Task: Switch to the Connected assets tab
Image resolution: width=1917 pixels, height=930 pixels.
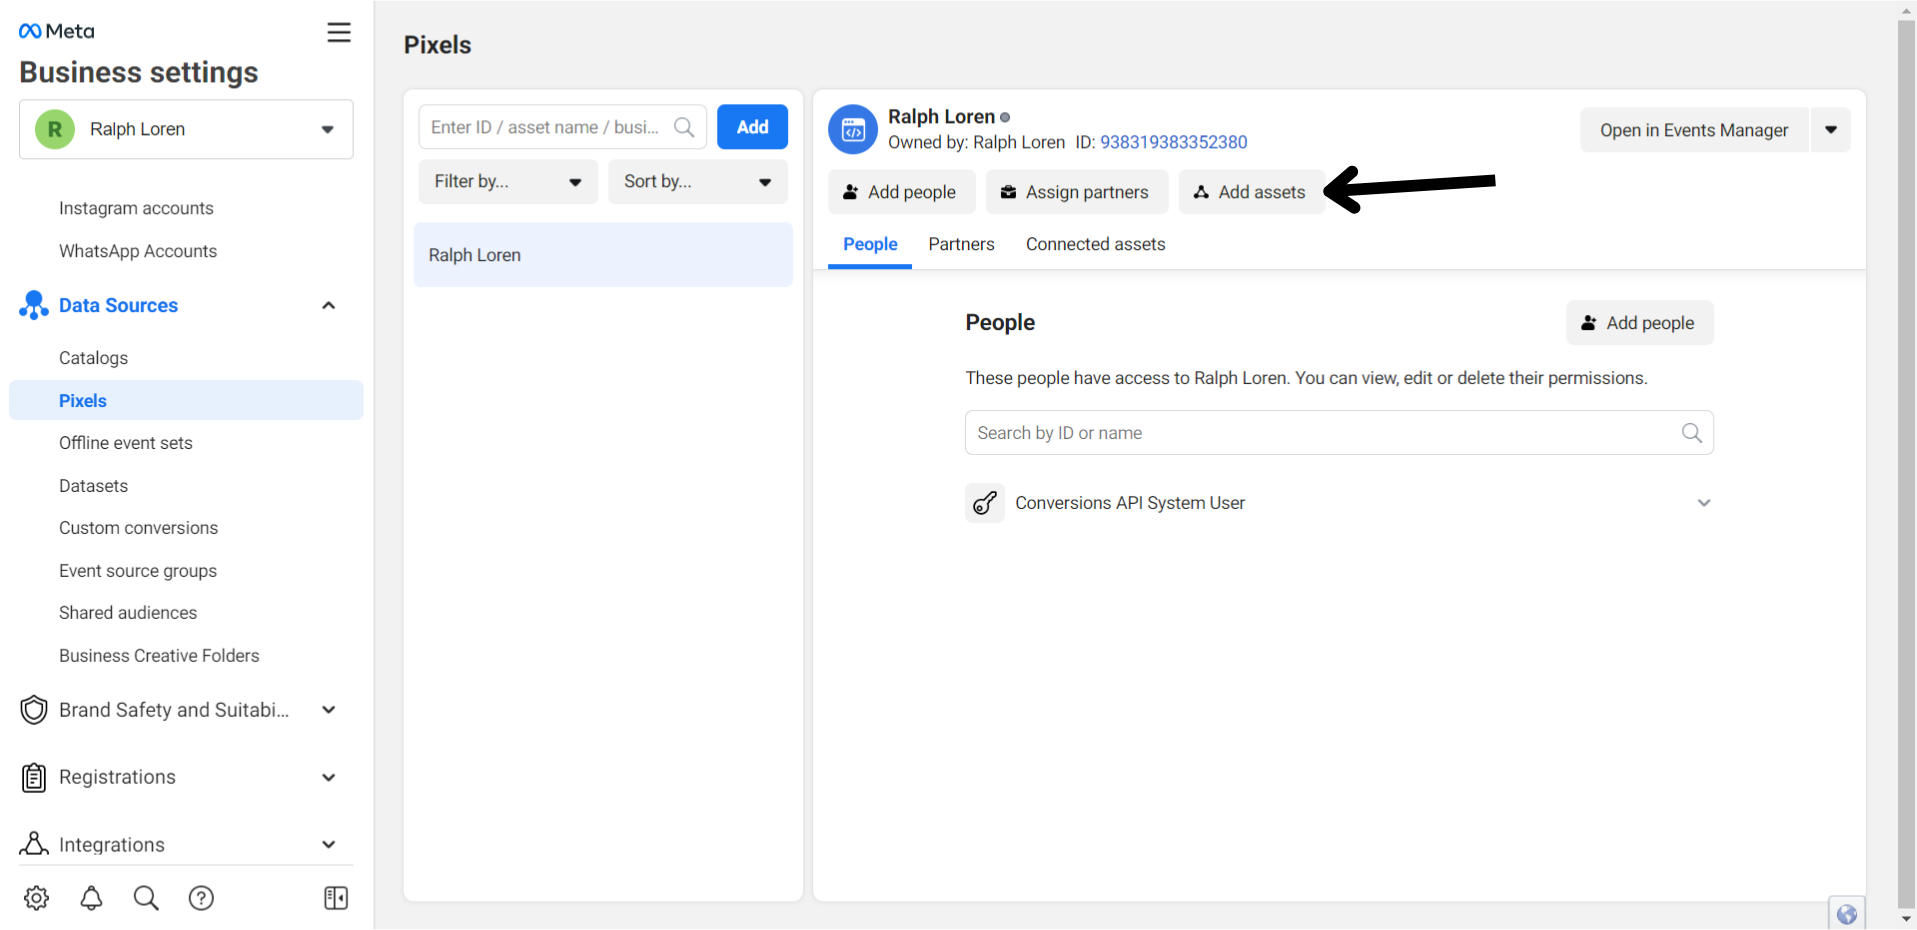Action: [x=1095, y=245]
